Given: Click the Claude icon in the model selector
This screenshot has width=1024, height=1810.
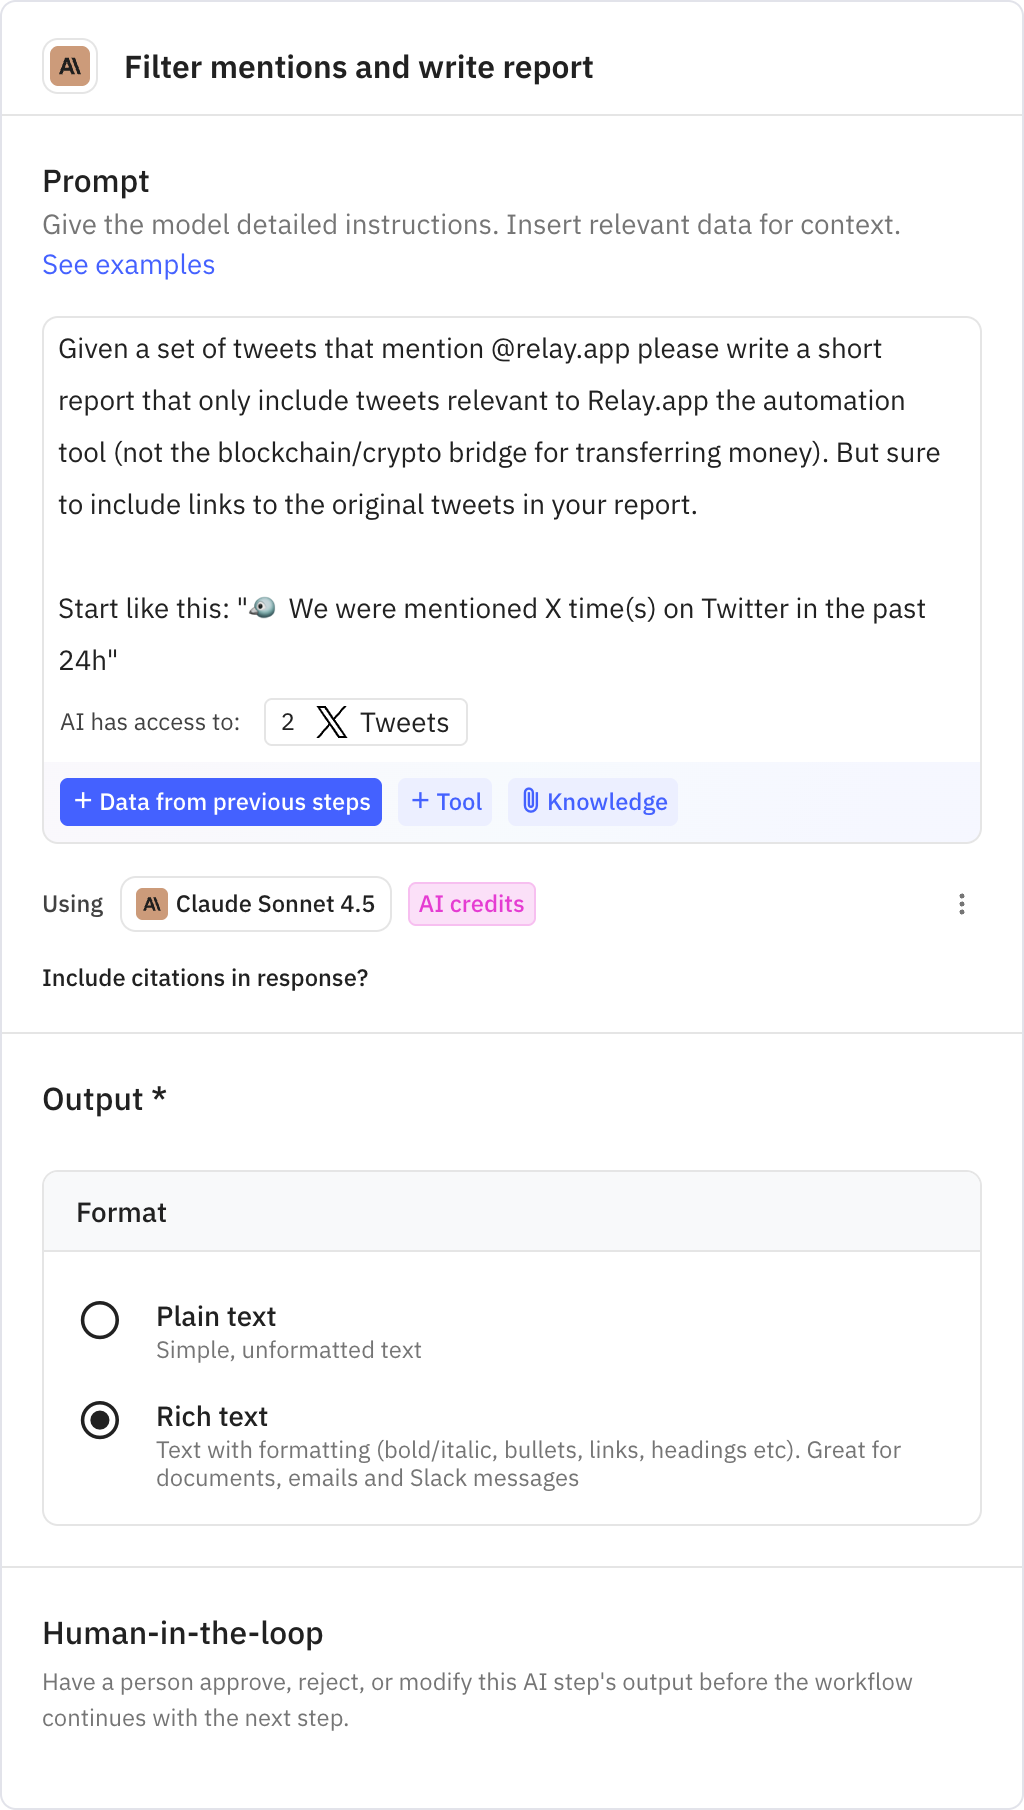Looking at the screenshot, I should (x=152, y=903).
